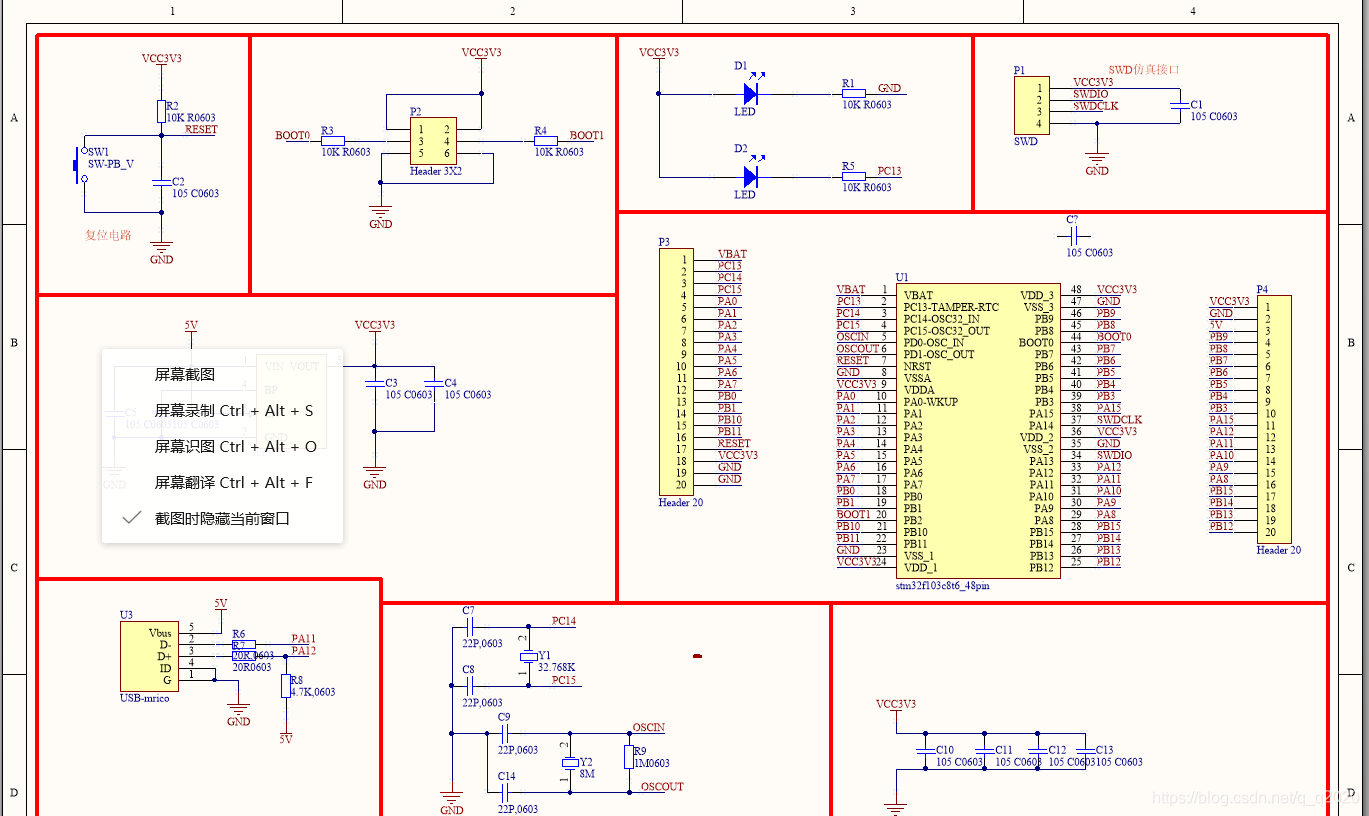Select the P4 Header 20 connector
The height and width of the screenshot is (816, 1369).
point(1276,419)
